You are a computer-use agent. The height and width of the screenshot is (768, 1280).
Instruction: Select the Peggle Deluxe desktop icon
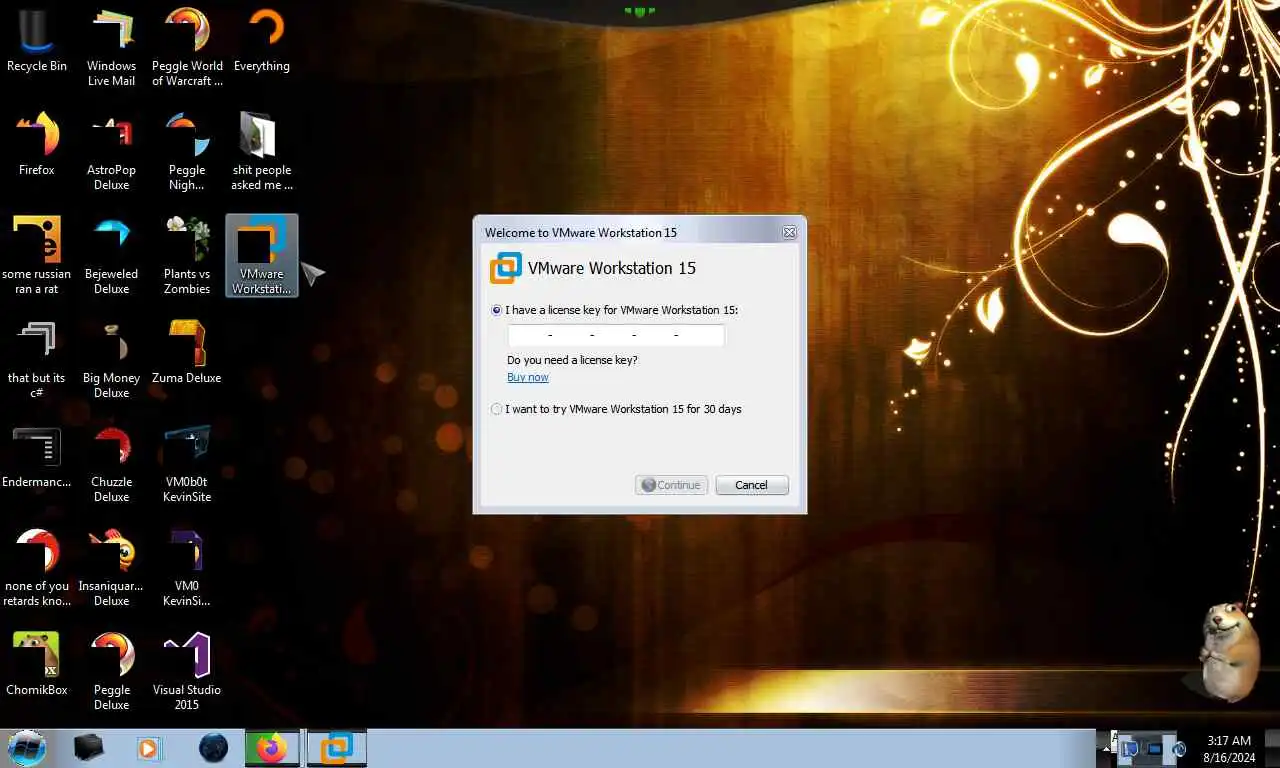coord(112,672)
